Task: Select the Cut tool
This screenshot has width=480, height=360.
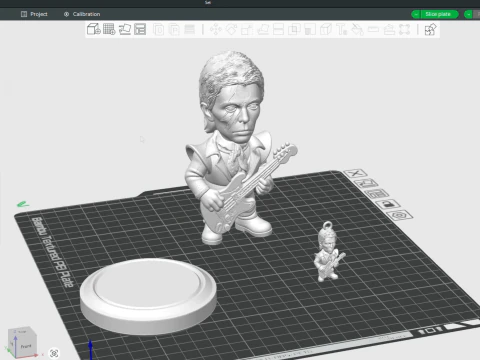Action: coord(278,30)
